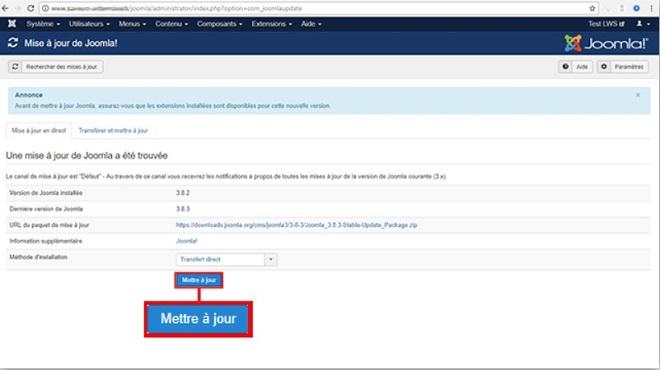Open the Utilisateurs menu
The image size is (660, 370).
[89, 24]
